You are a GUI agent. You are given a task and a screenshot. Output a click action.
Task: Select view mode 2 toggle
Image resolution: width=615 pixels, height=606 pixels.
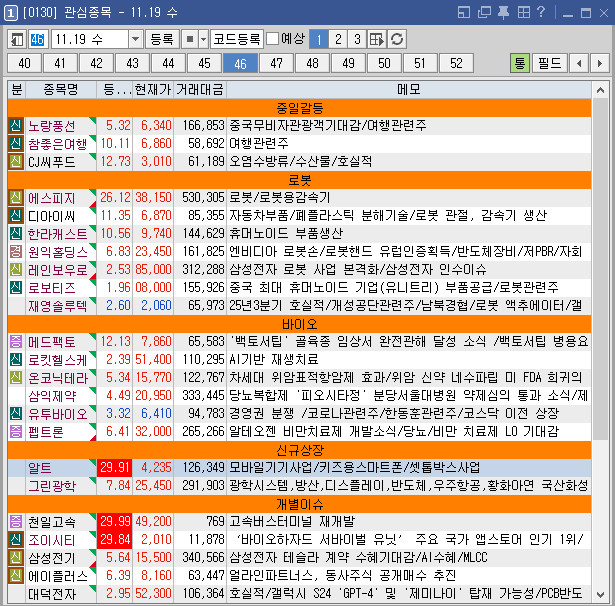pyautogui.click(x=336, y=39)
